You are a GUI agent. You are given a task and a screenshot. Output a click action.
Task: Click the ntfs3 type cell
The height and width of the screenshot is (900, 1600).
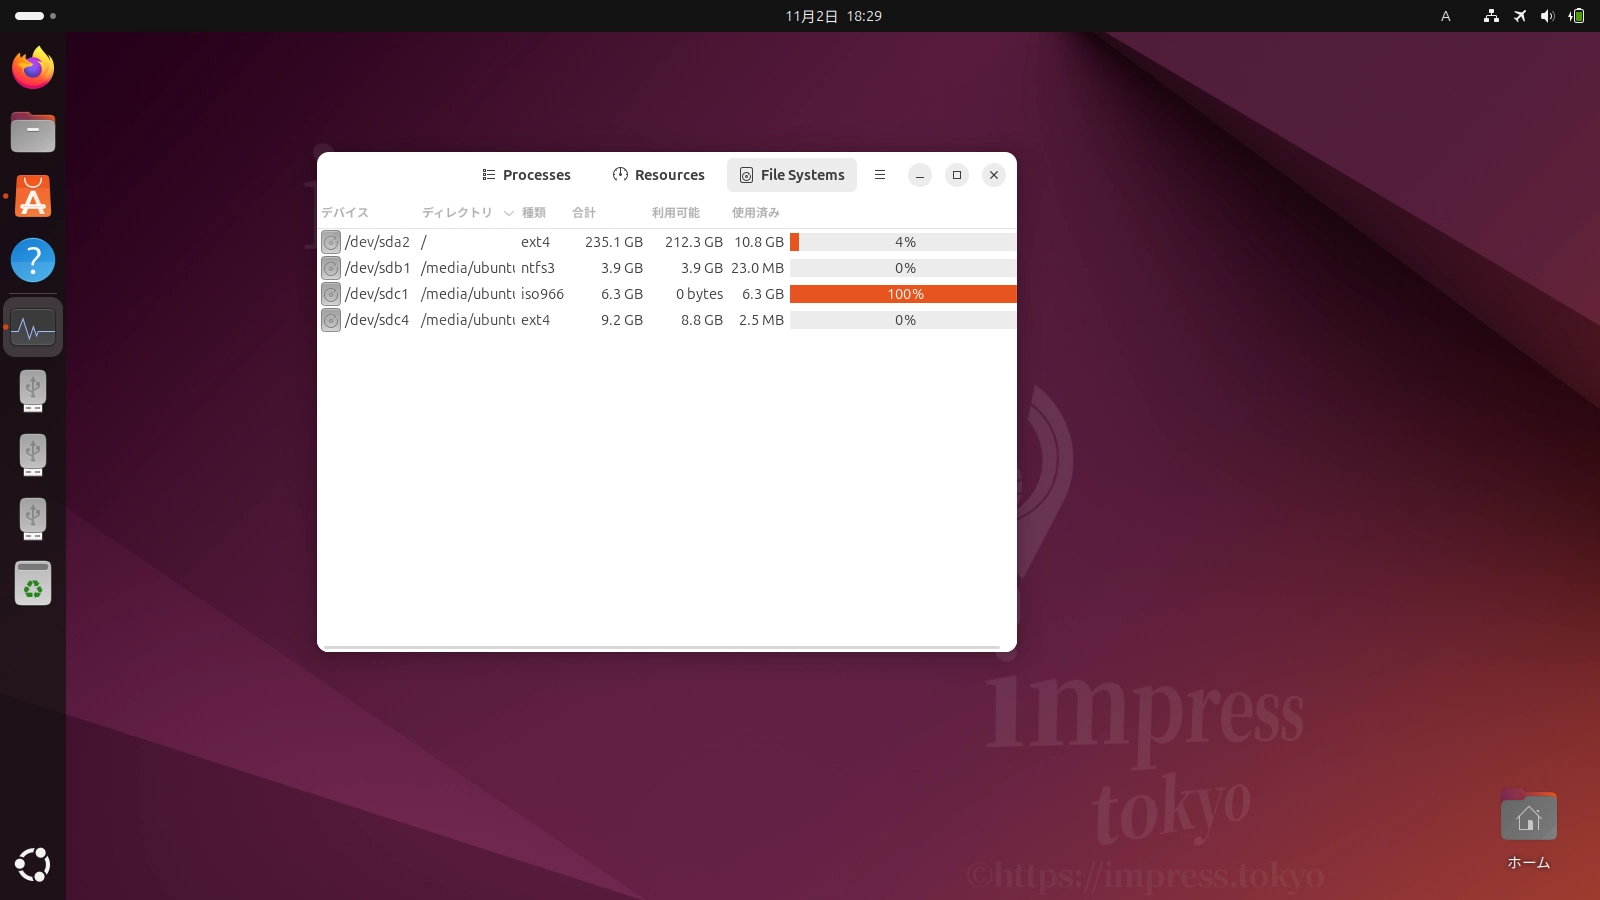538,268
